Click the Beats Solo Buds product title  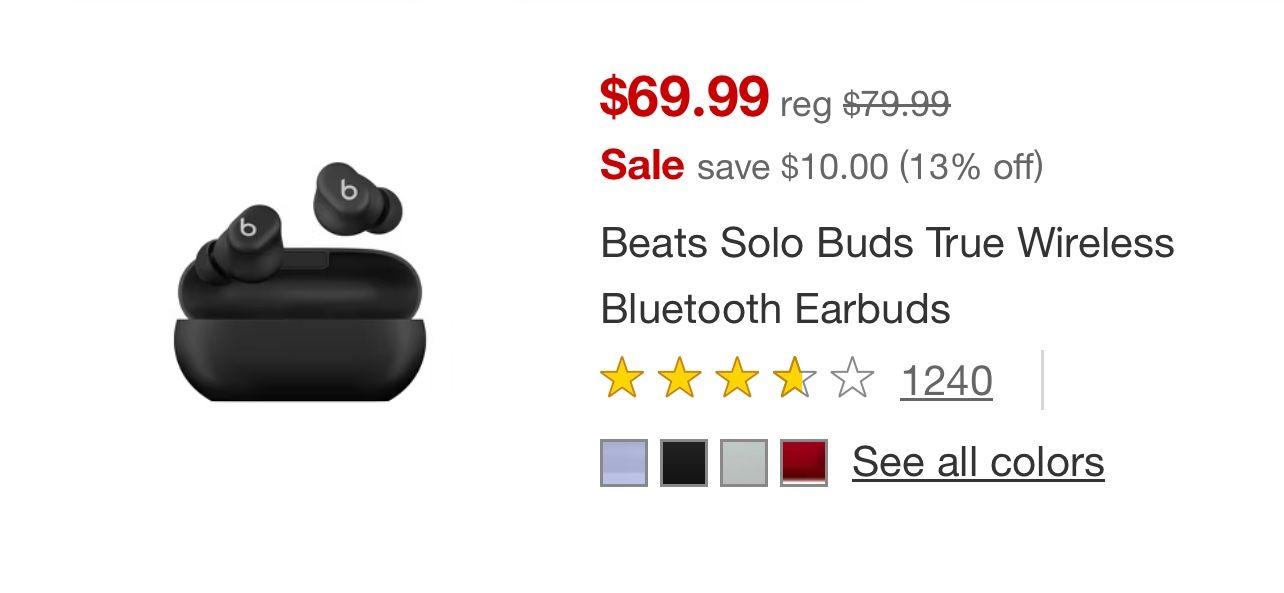pyautogui.click(x=886, y=275)
